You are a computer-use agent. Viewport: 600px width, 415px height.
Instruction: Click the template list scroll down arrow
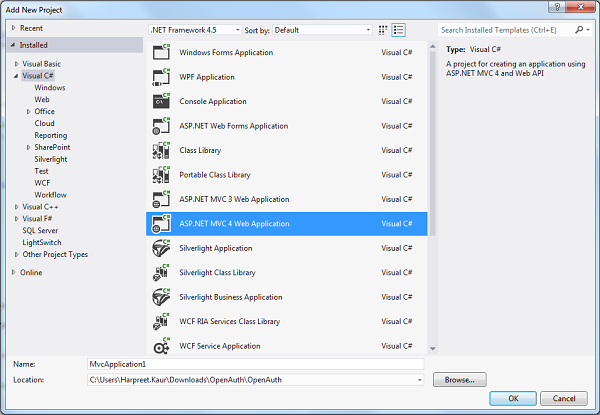point(433,348)
